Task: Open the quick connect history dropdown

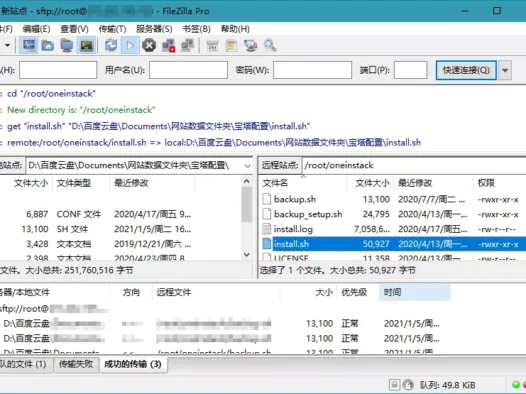Action: (x=505, y=70)
